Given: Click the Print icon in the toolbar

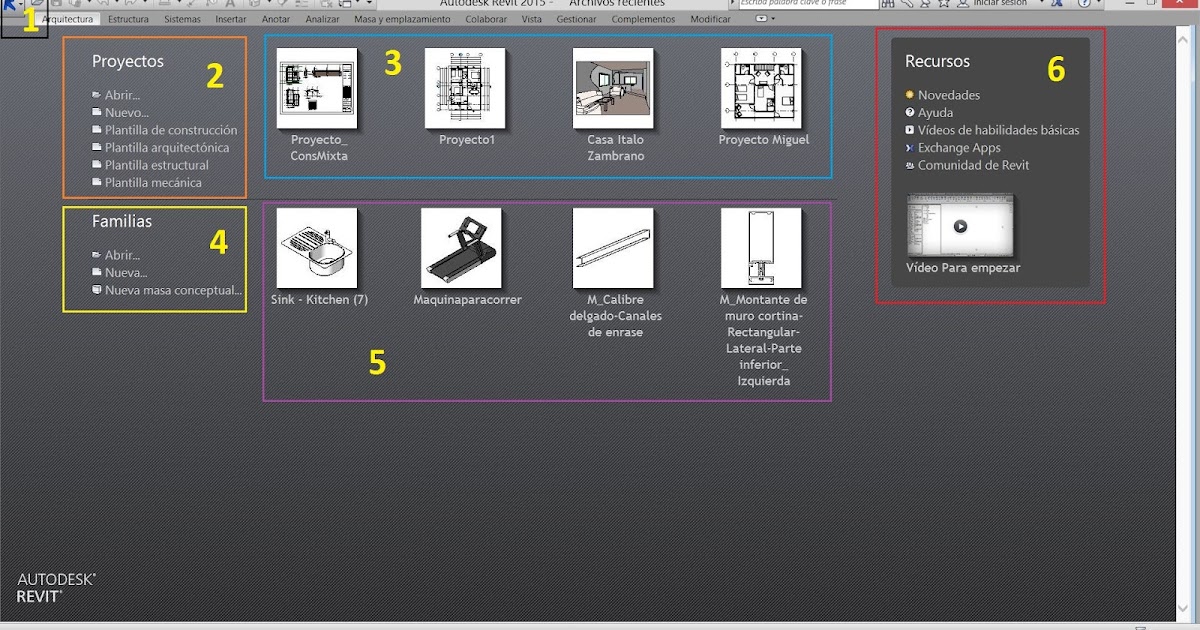Looking at the screenshot, I should 163,5.
